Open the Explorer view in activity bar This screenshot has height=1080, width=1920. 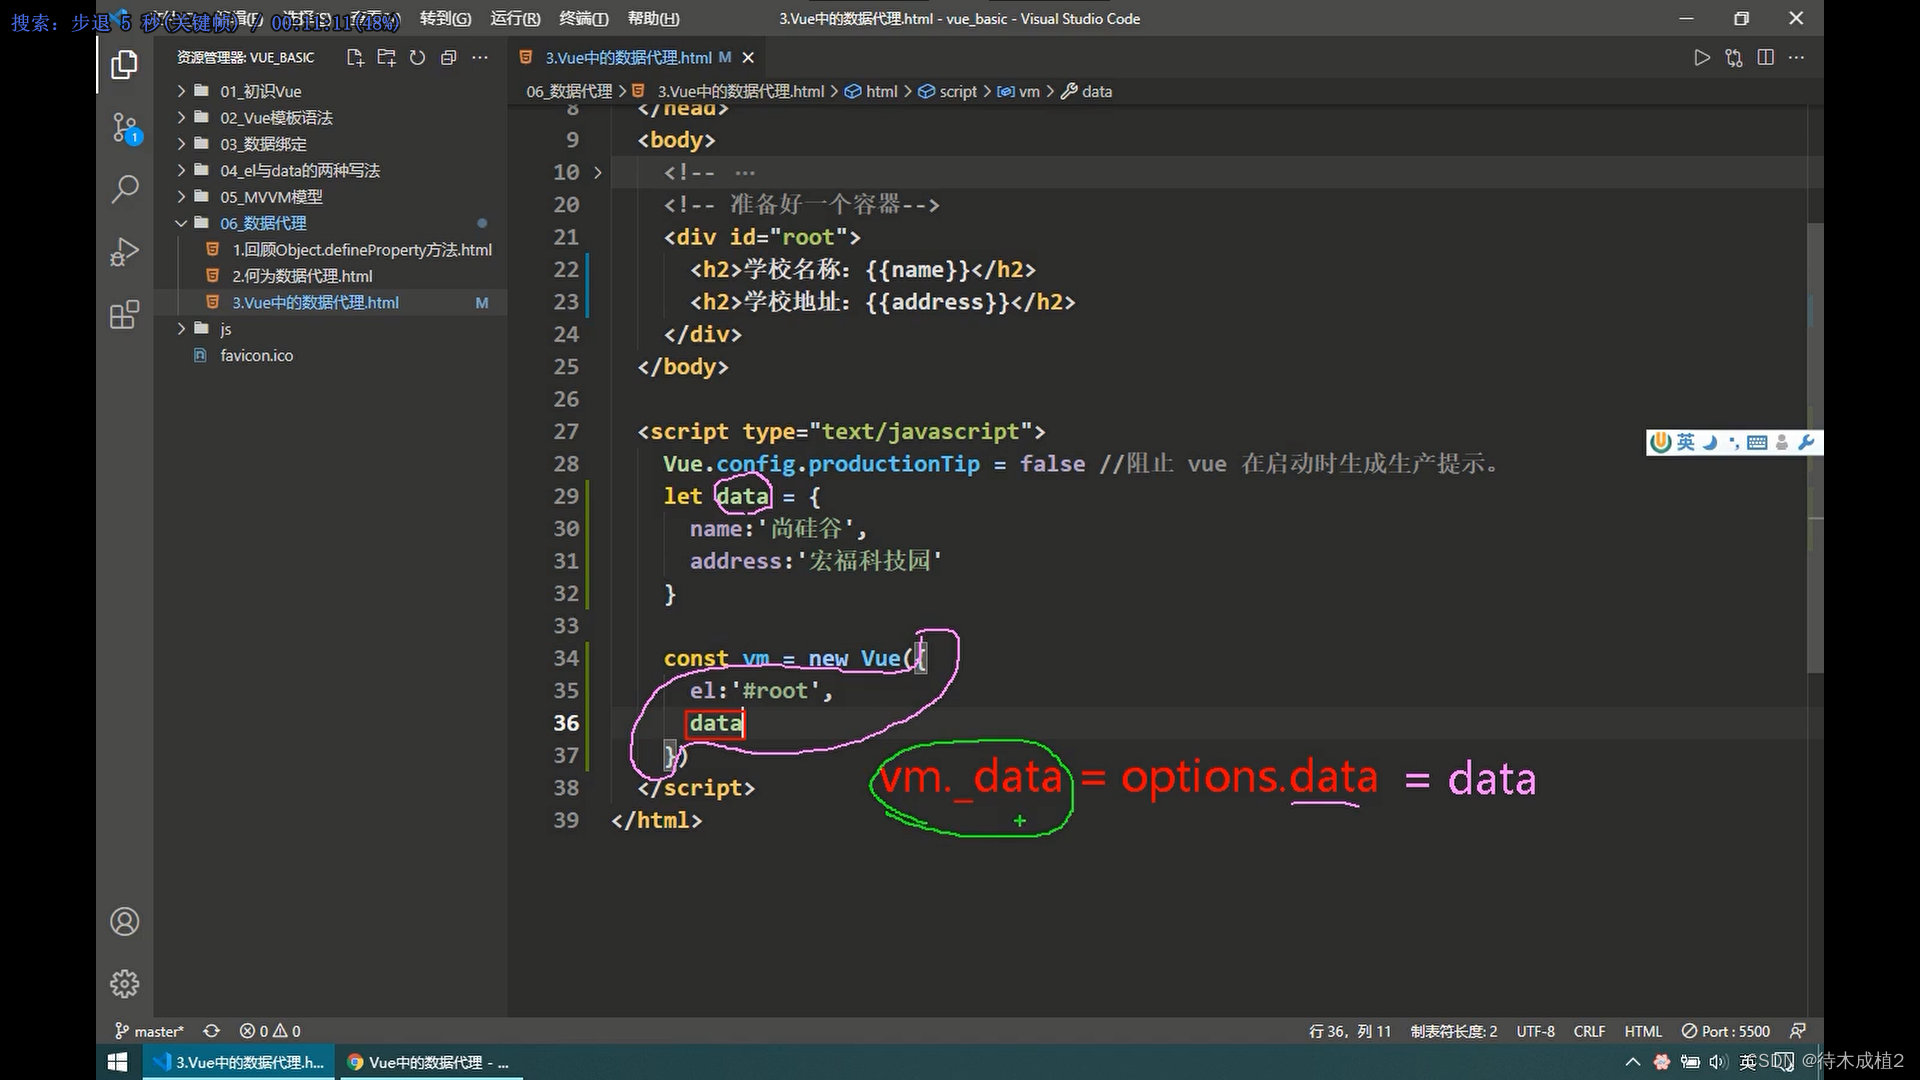(124, 65)
